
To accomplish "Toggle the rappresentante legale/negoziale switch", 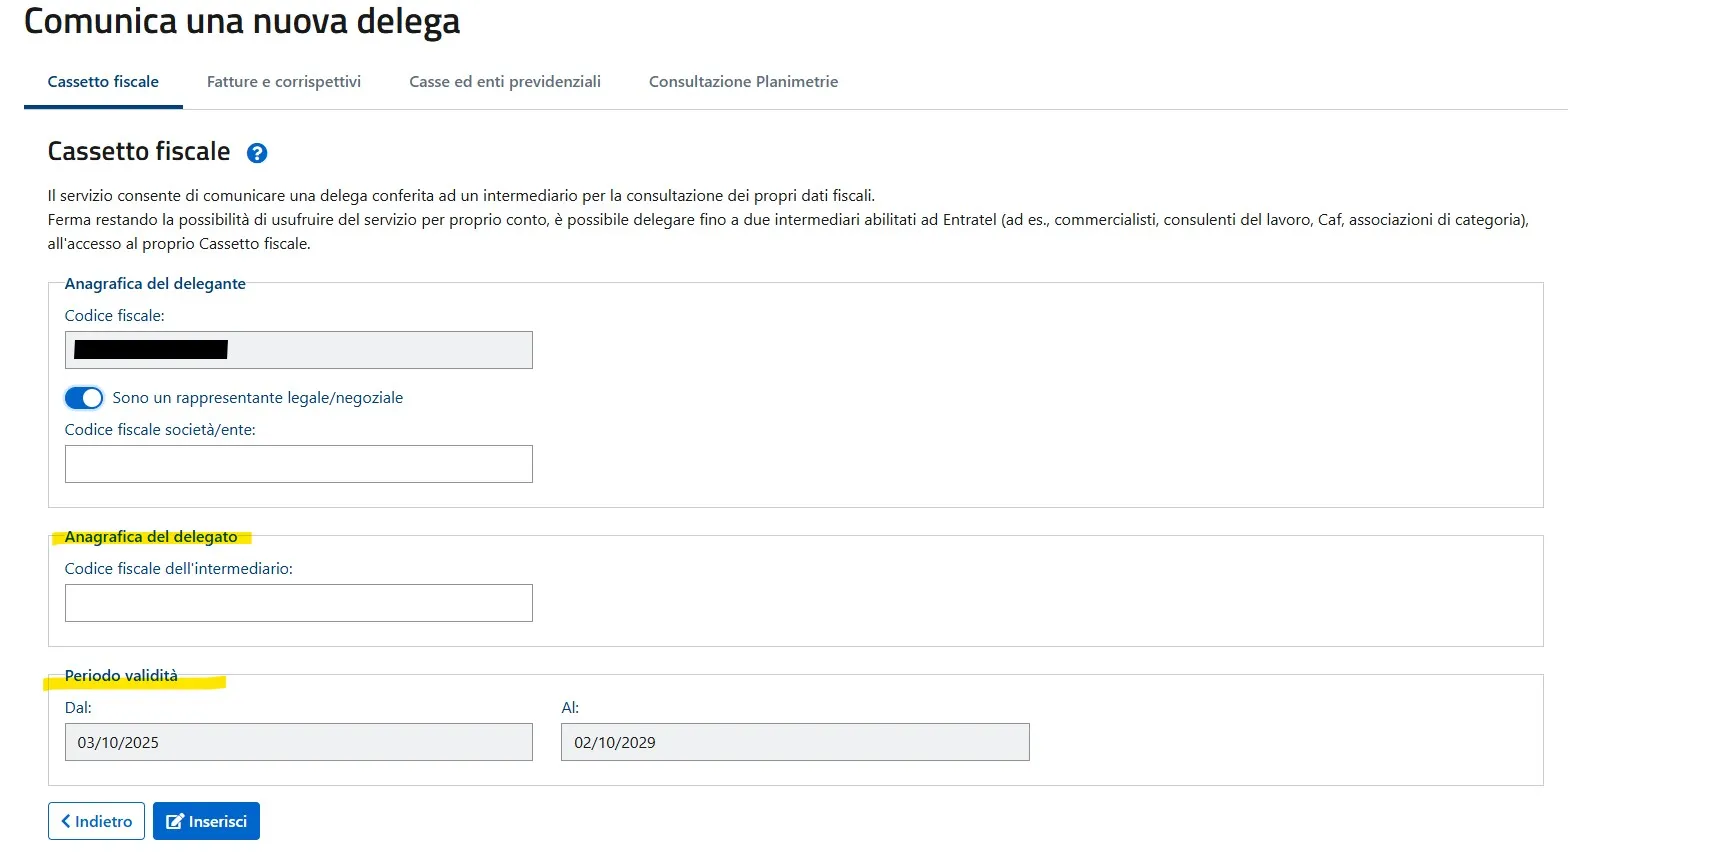I will tap(84, 398).
